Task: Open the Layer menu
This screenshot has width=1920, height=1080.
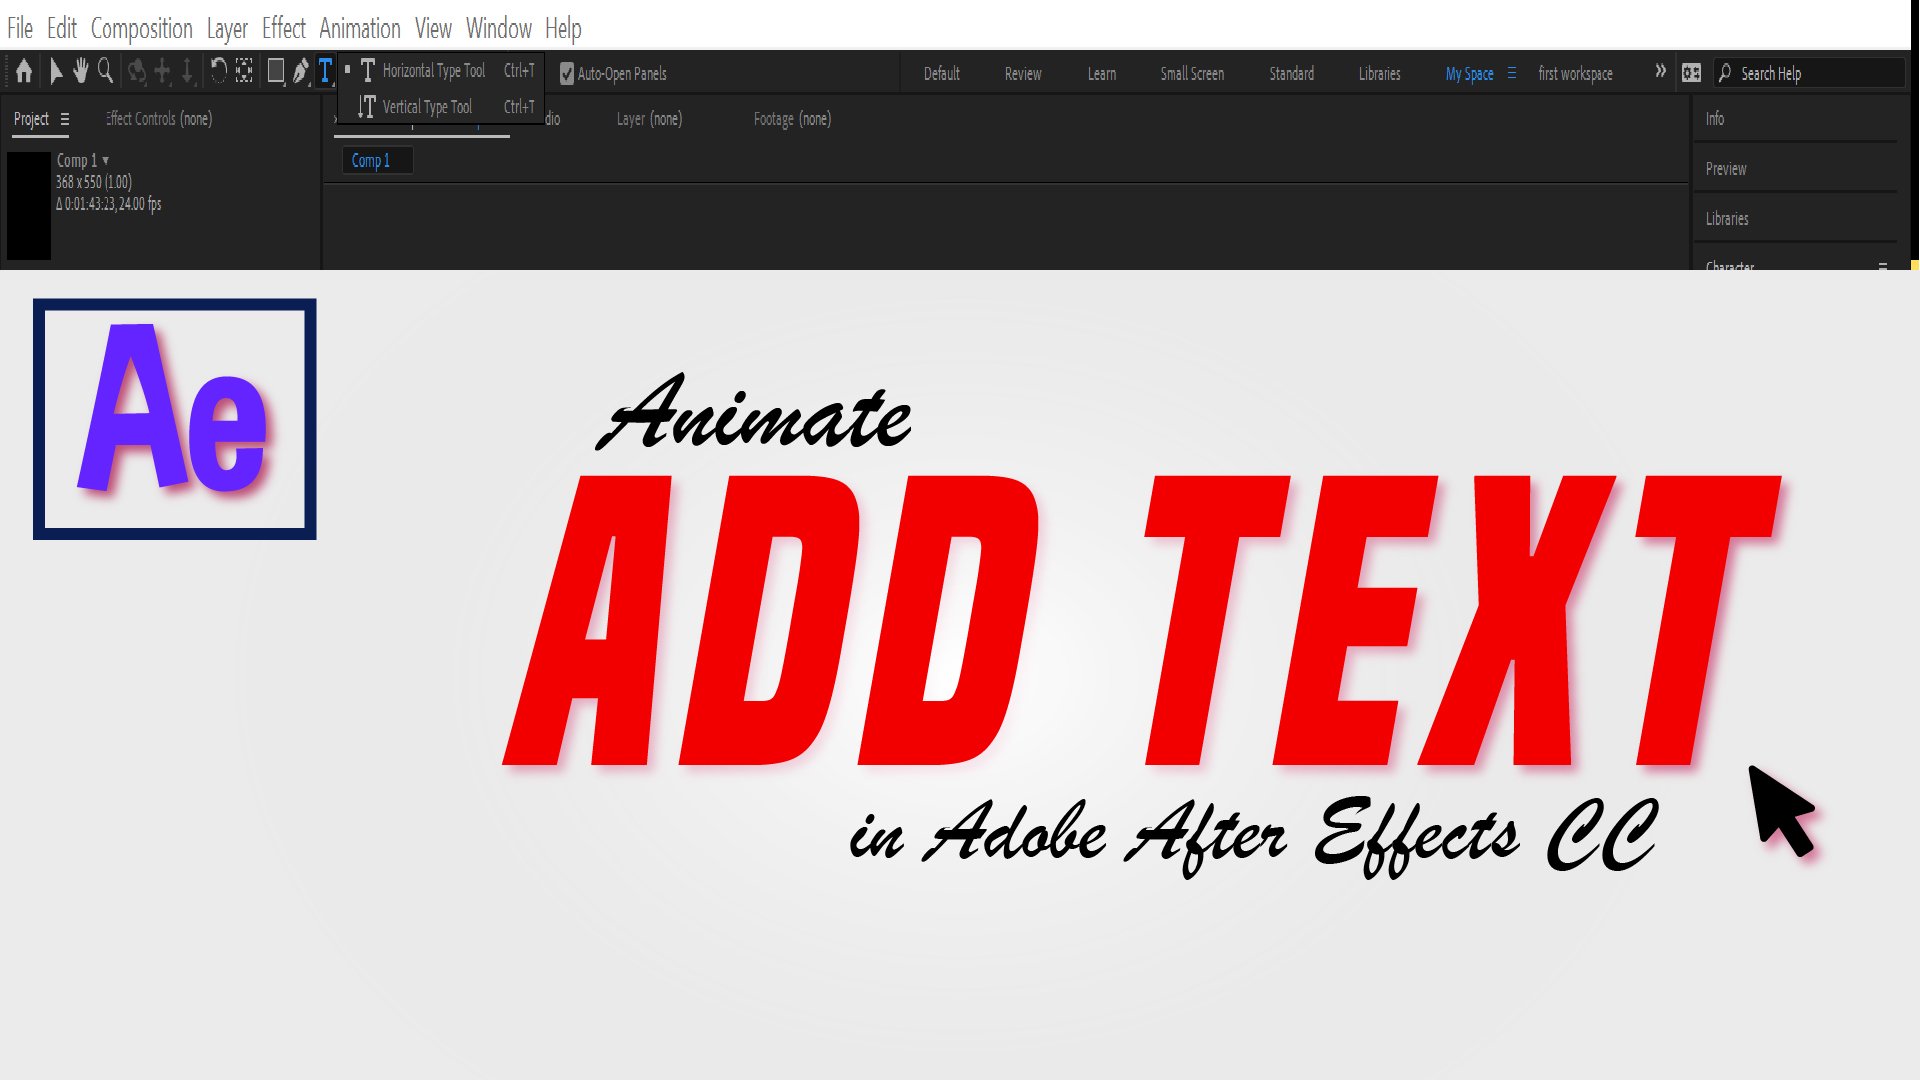Action: [227, 28]
